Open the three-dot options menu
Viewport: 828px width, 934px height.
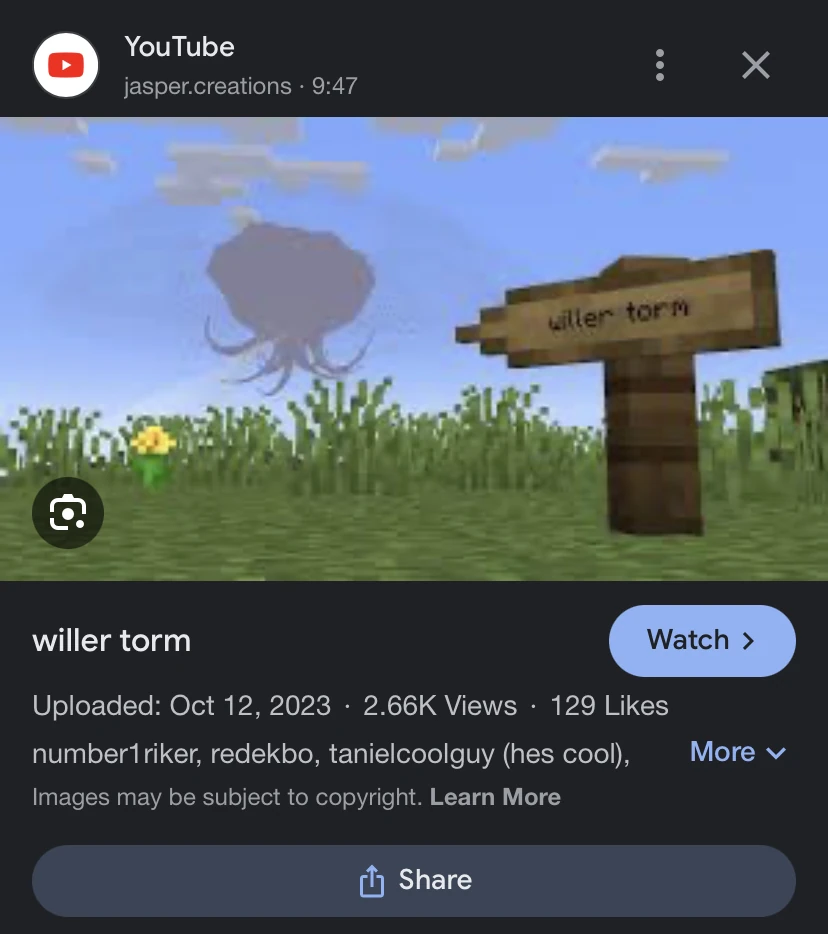659,65
